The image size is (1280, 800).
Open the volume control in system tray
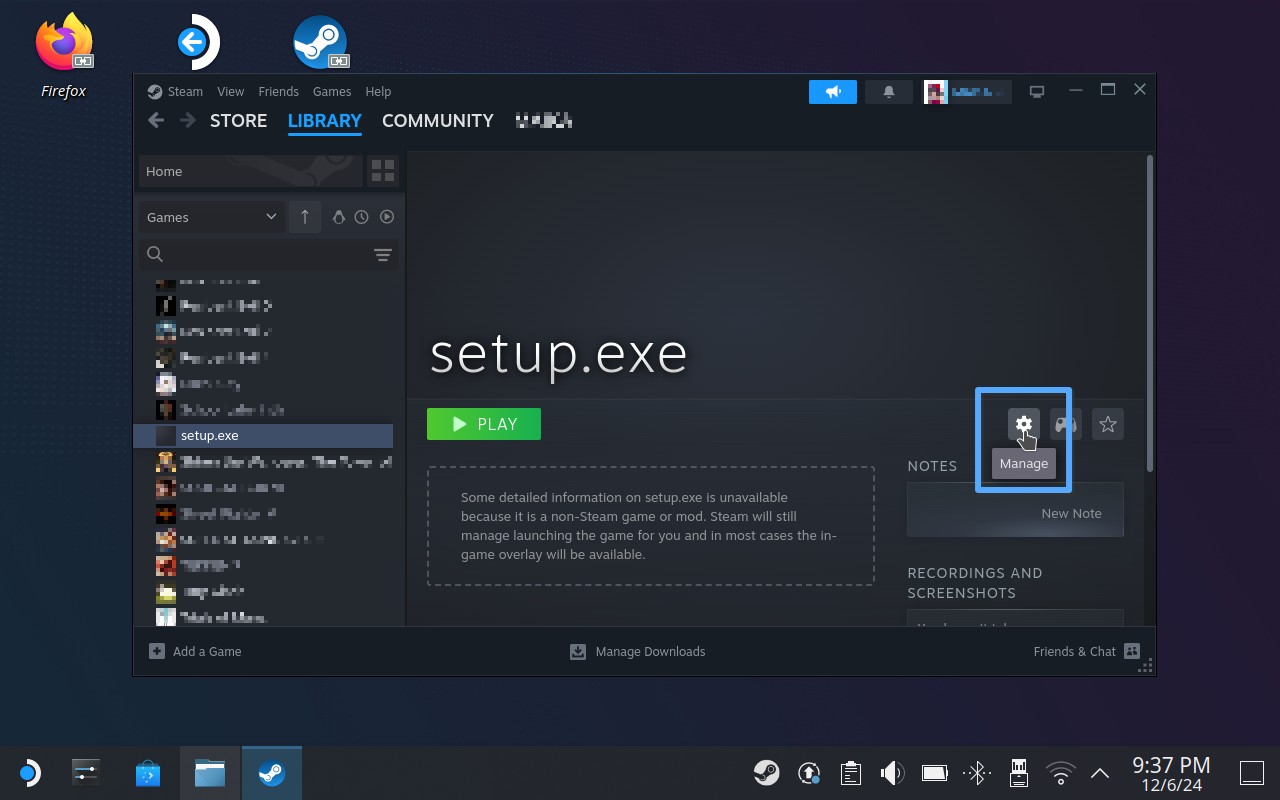tap(891, 773)
